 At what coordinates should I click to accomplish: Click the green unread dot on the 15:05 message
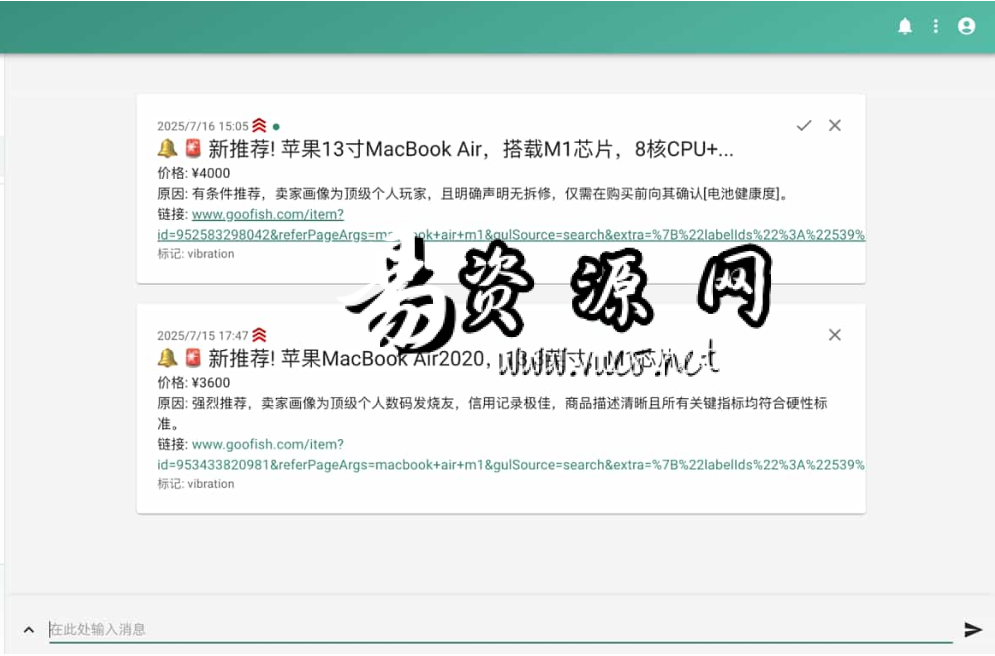click(x=276, y=126)
